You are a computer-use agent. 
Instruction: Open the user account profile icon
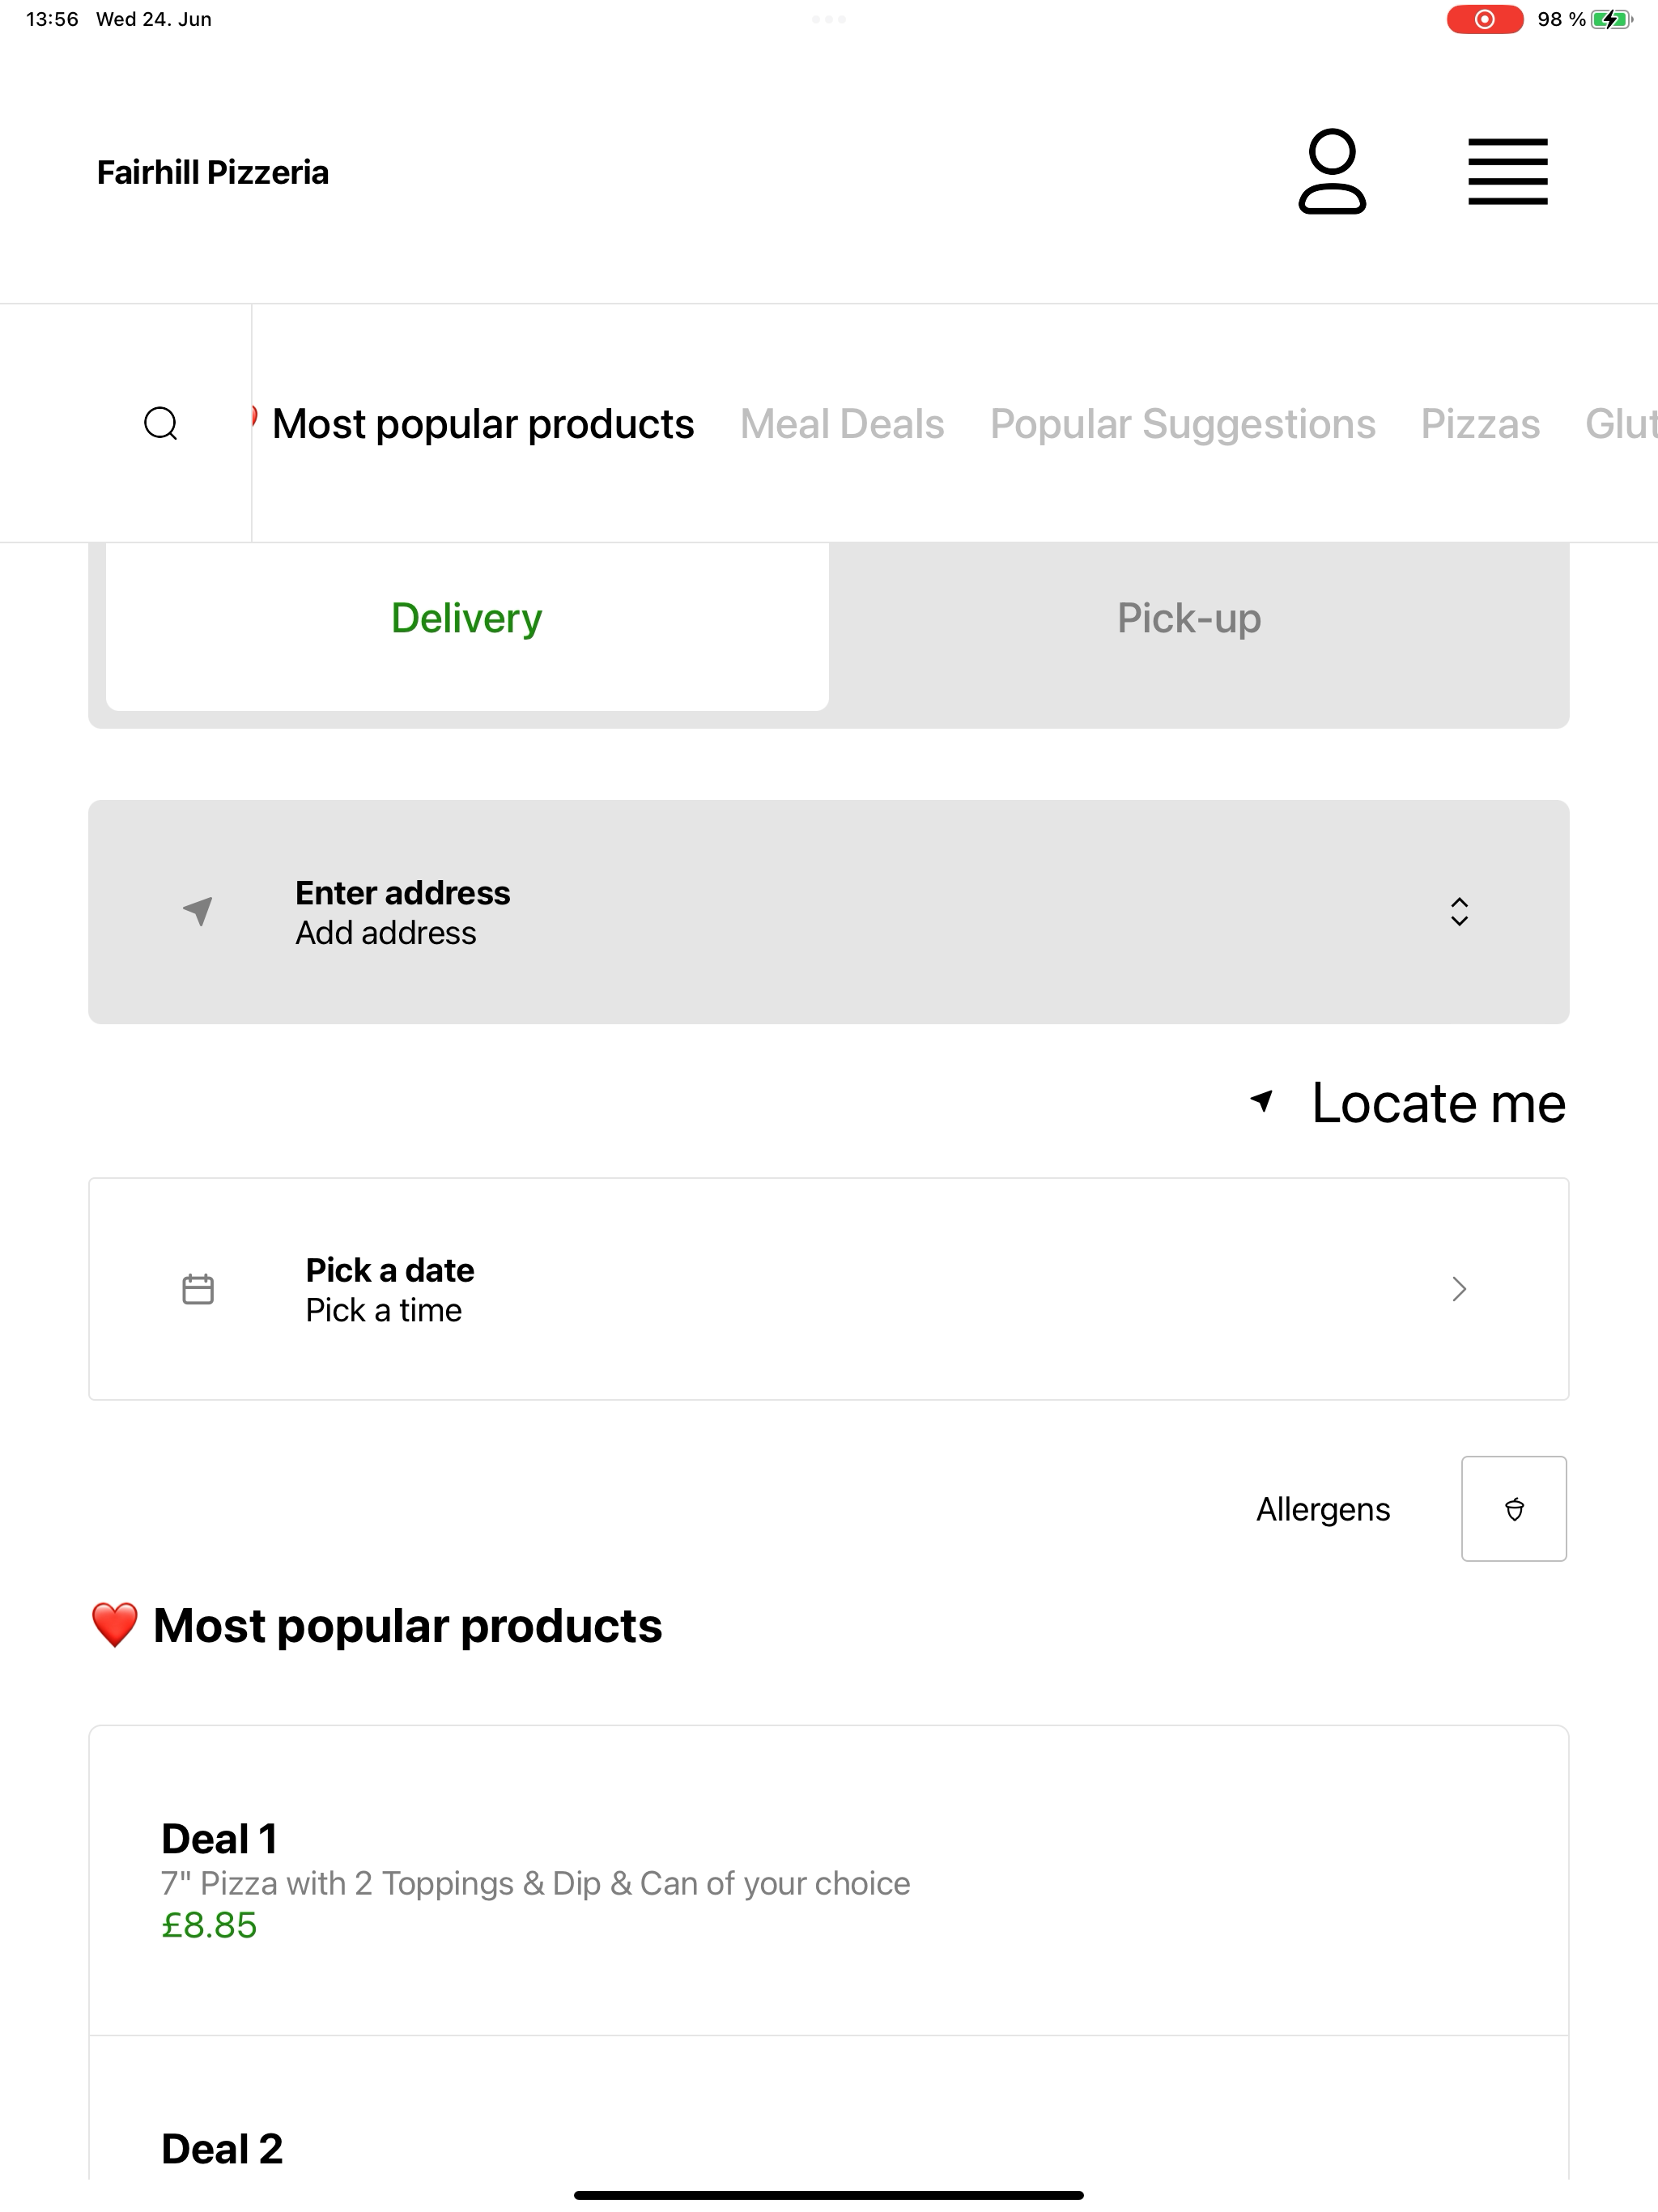[x=1332, y=171]
